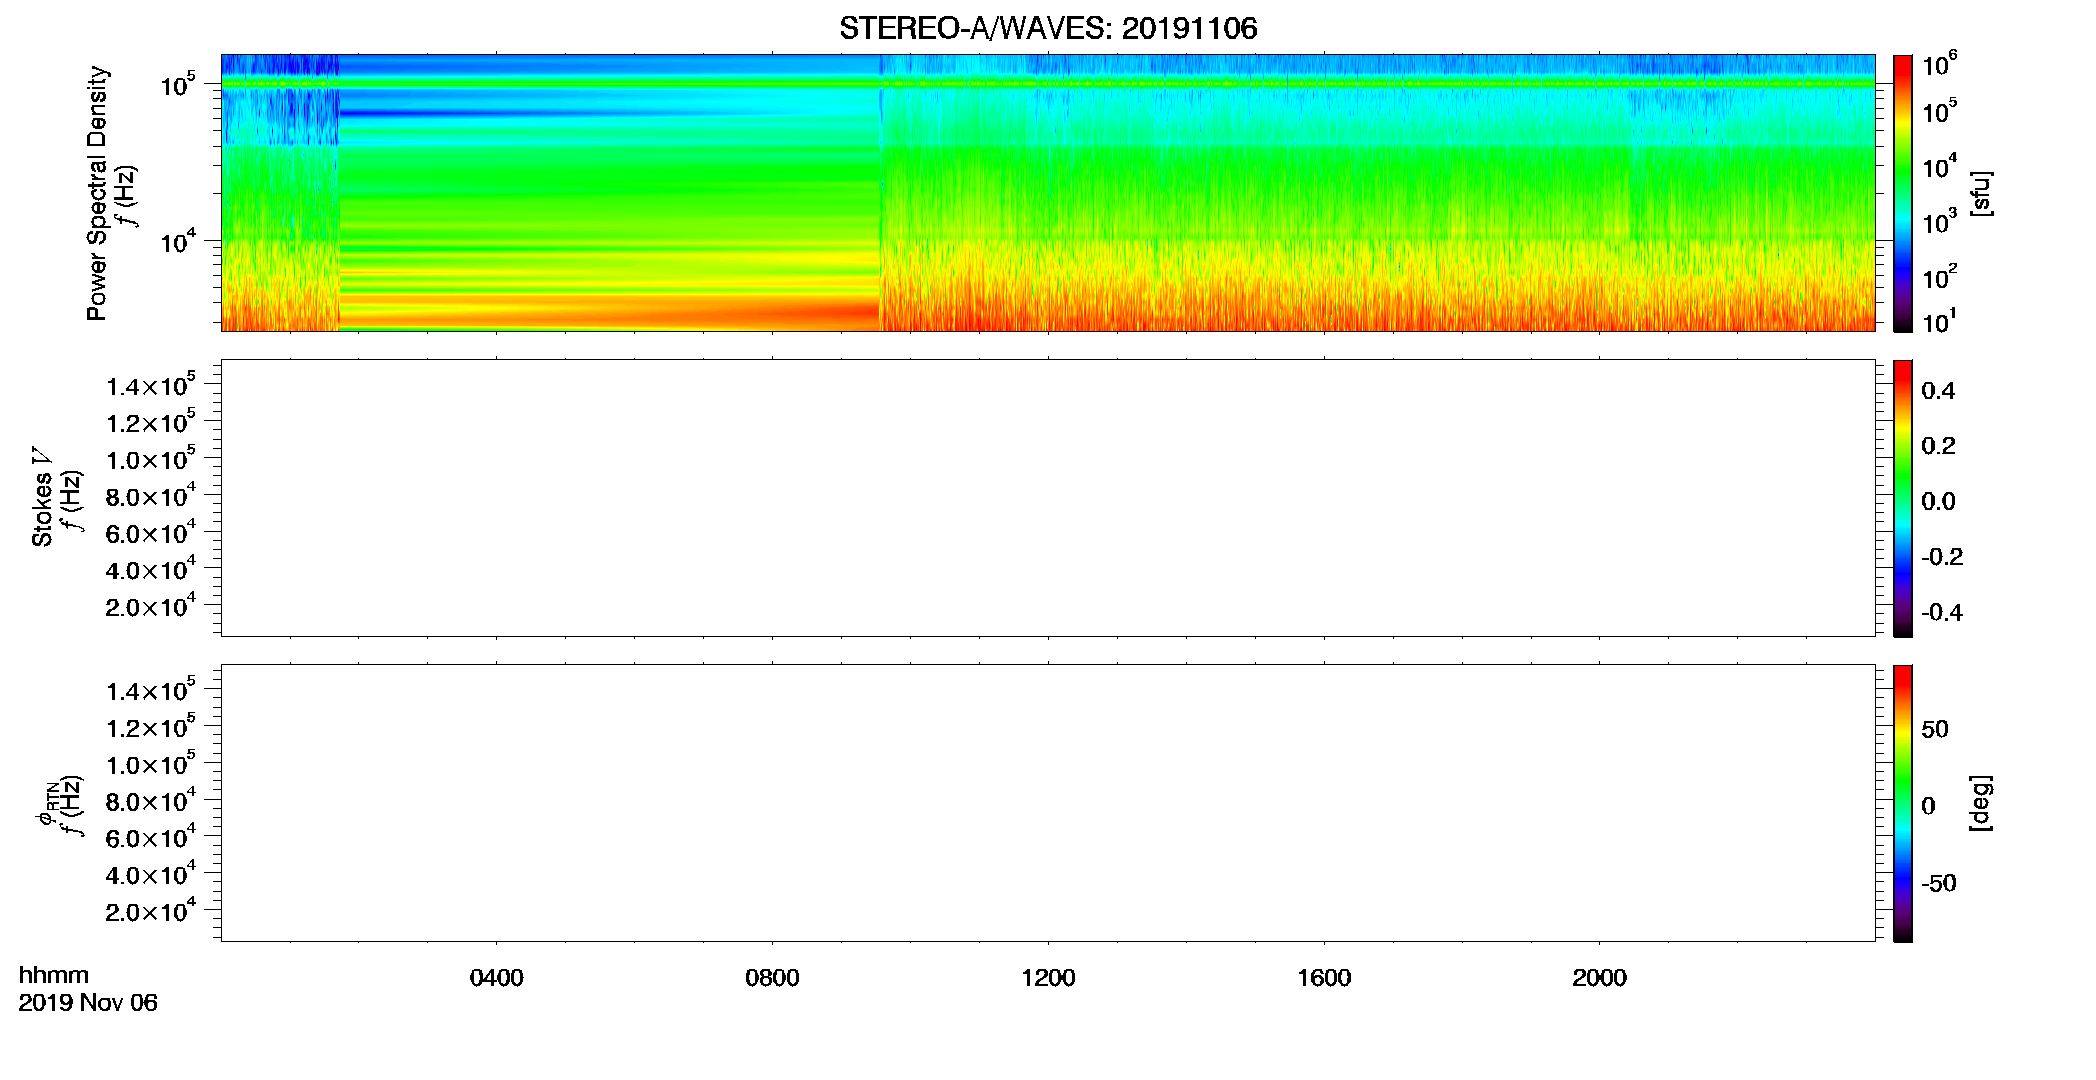Click the [deg] units label
The image size is (2096, 1080).
(1980, 803)
